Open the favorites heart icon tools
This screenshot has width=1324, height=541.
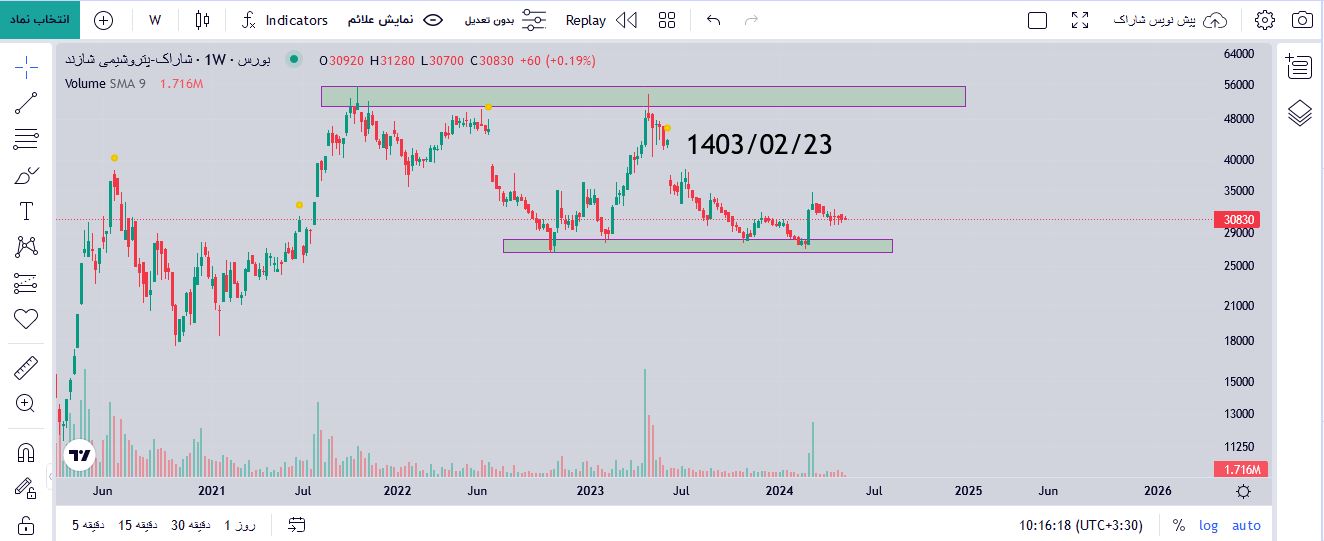[x=26, y=319]
